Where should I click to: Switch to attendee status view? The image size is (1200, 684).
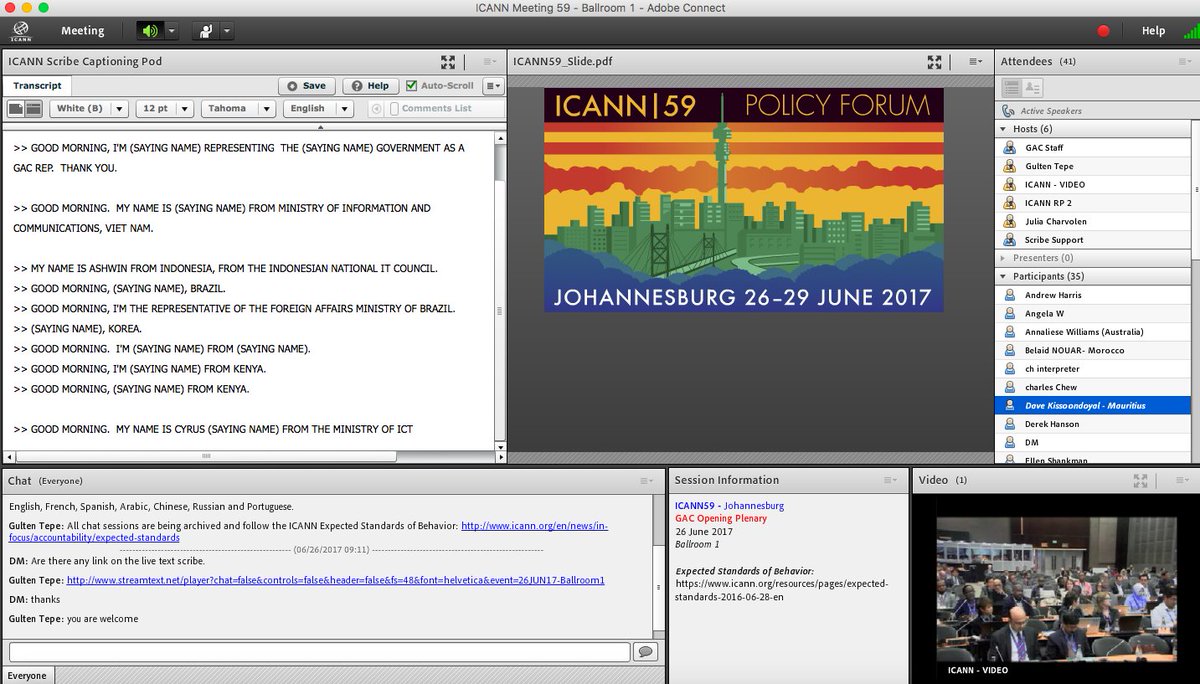coord(1032,88)
